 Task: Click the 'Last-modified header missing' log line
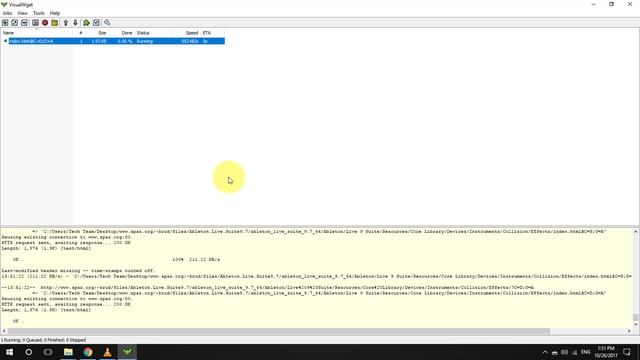point(78,271)
